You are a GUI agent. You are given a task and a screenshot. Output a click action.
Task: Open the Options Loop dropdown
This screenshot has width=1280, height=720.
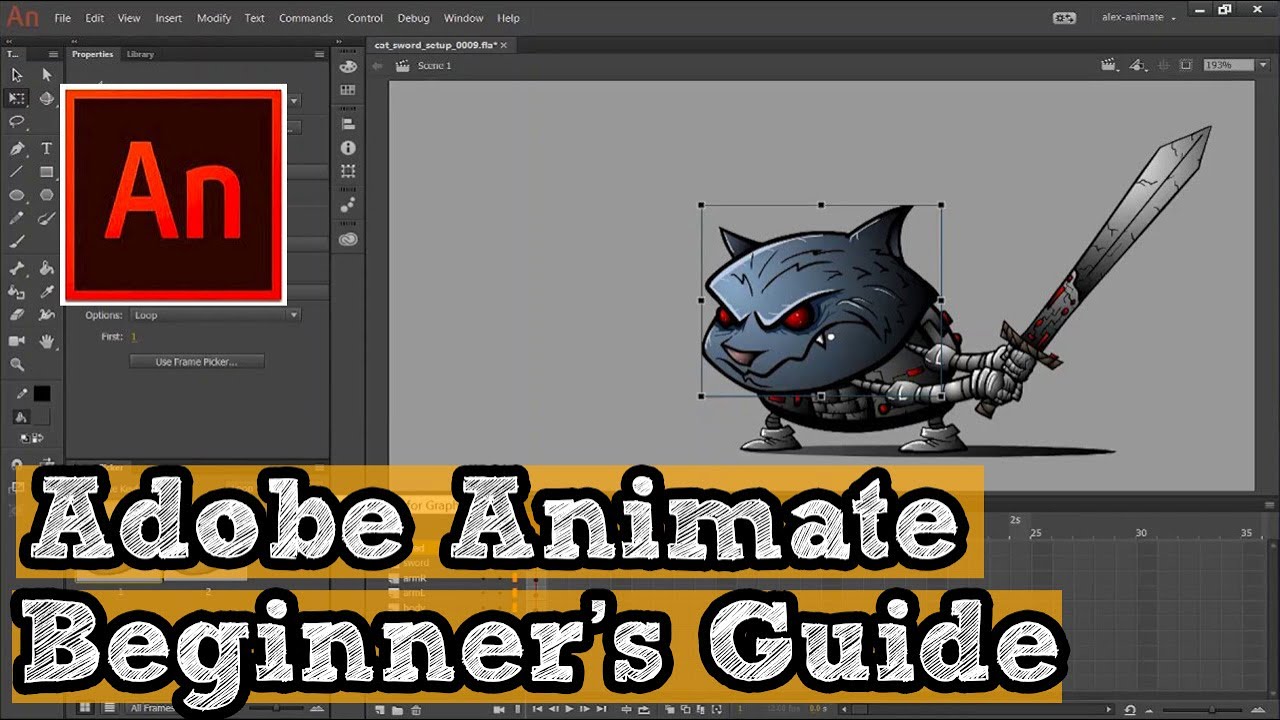pos(215,315)
